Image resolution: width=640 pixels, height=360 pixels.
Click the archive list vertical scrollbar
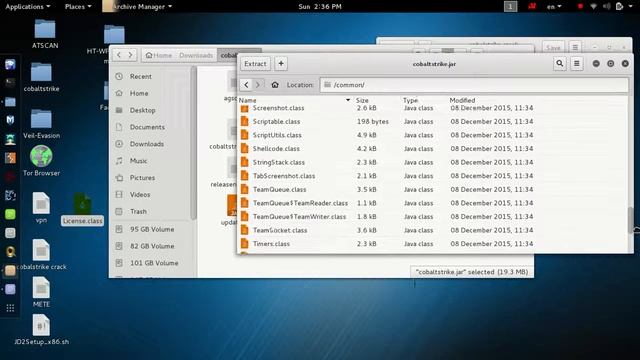tap(631, 220)
